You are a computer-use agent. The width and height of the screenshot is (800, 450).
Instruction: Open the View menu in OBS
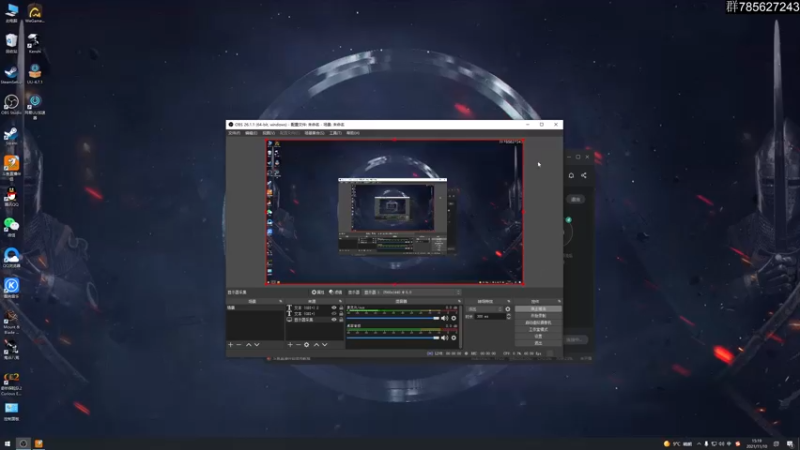click(268, 133)
